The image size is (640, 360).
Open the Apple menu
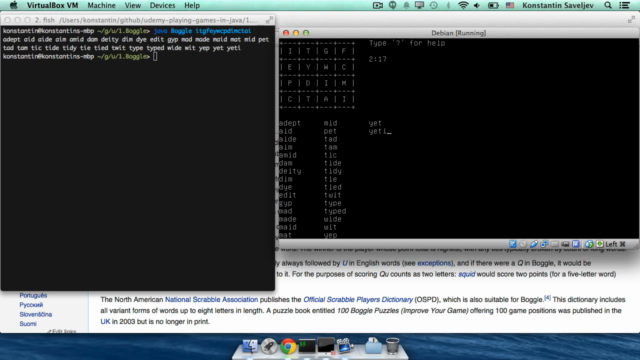pos(13,5)
